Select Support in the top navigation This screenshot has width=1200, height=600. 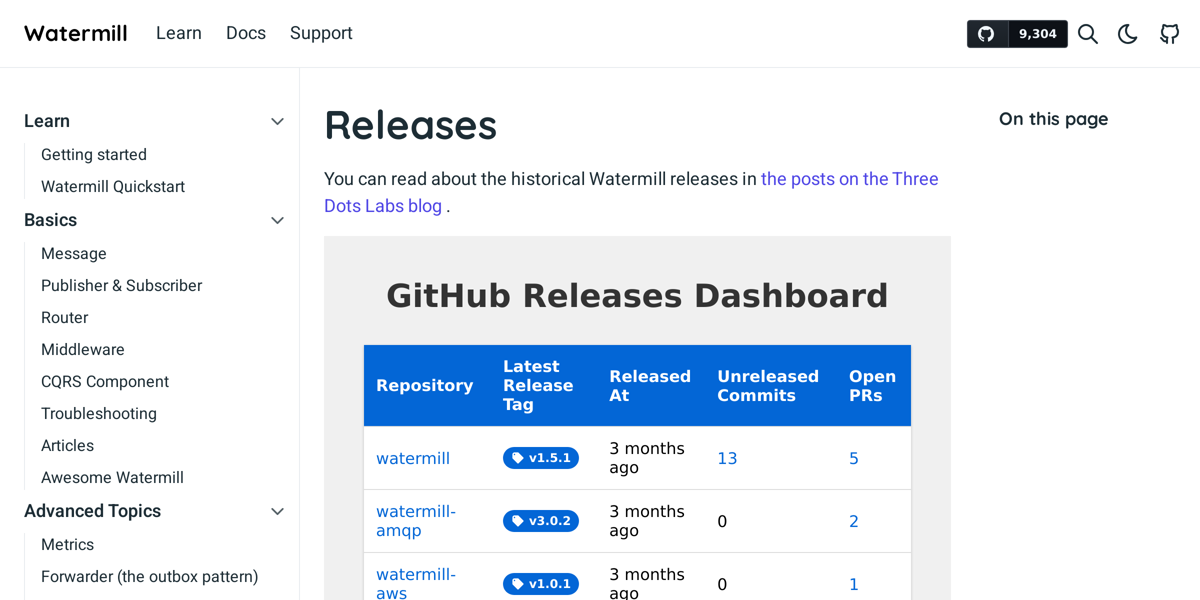tap(320, 33)
